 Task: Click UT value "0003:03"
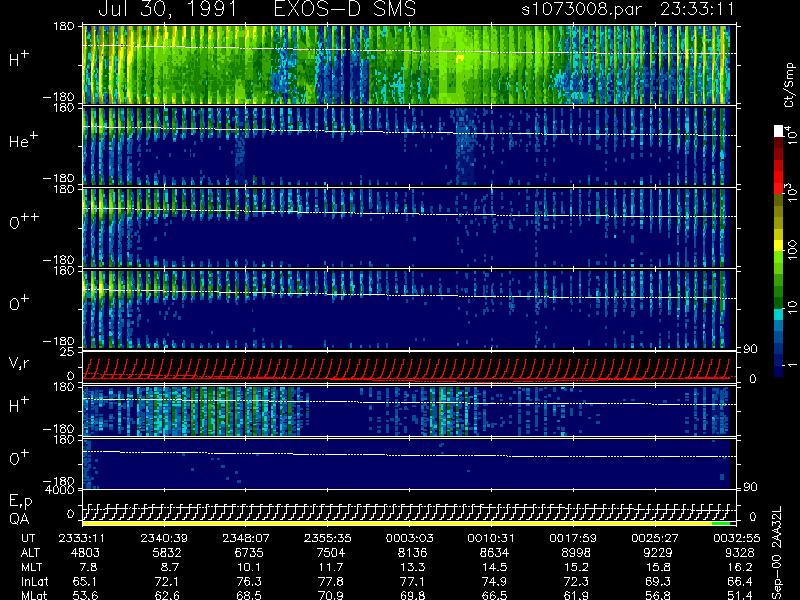click(409, 538)
